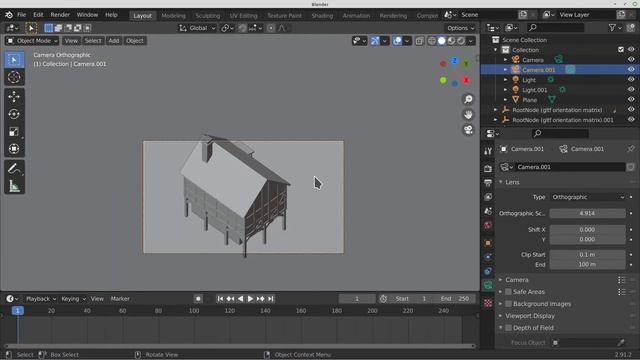This screenshot has height=360, width=640.
Task: Toggle Collection exclude checkbox in outliner
Action: coord(621,50)
